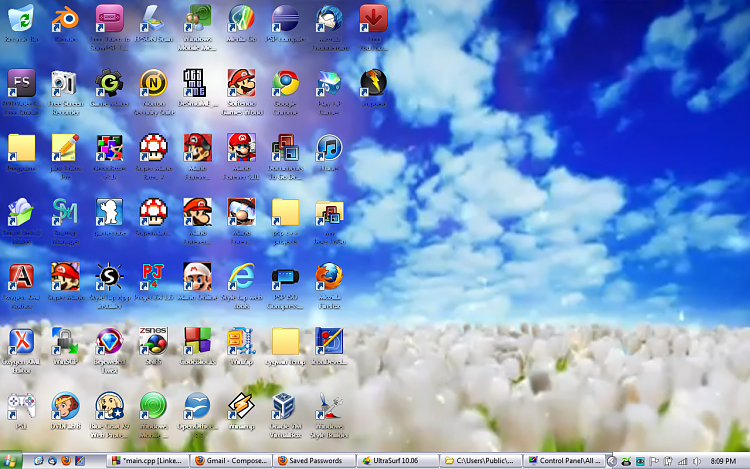Open the WinZip desktop shortcut

[x=242, y=341]
